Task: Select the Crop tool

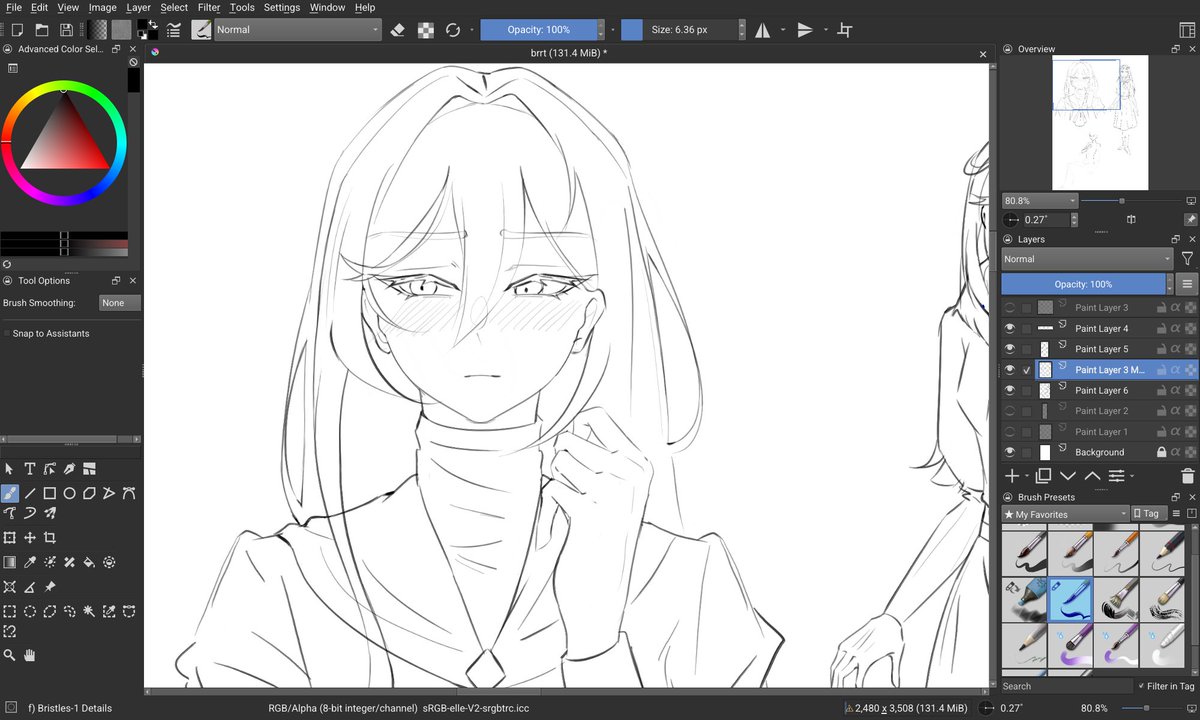Action: [49, 538]
